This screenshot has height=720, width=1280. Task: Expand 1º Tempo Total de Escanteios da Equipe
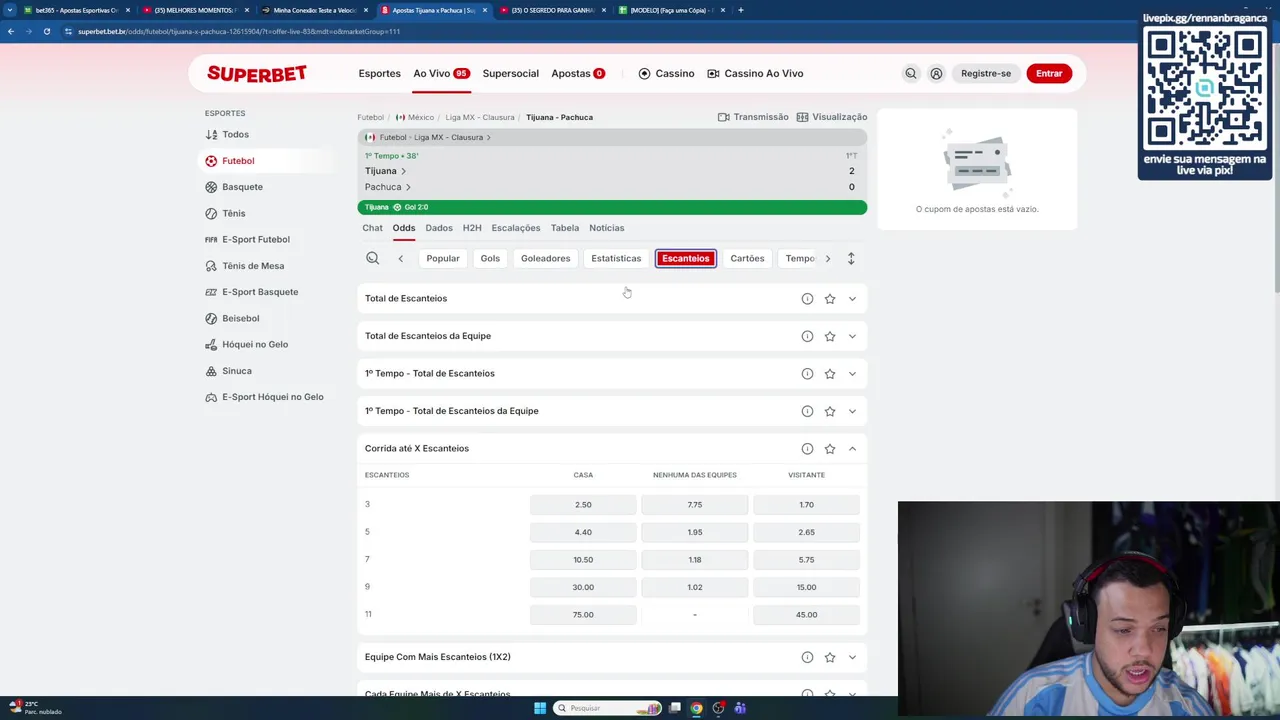tap(852, 411)
